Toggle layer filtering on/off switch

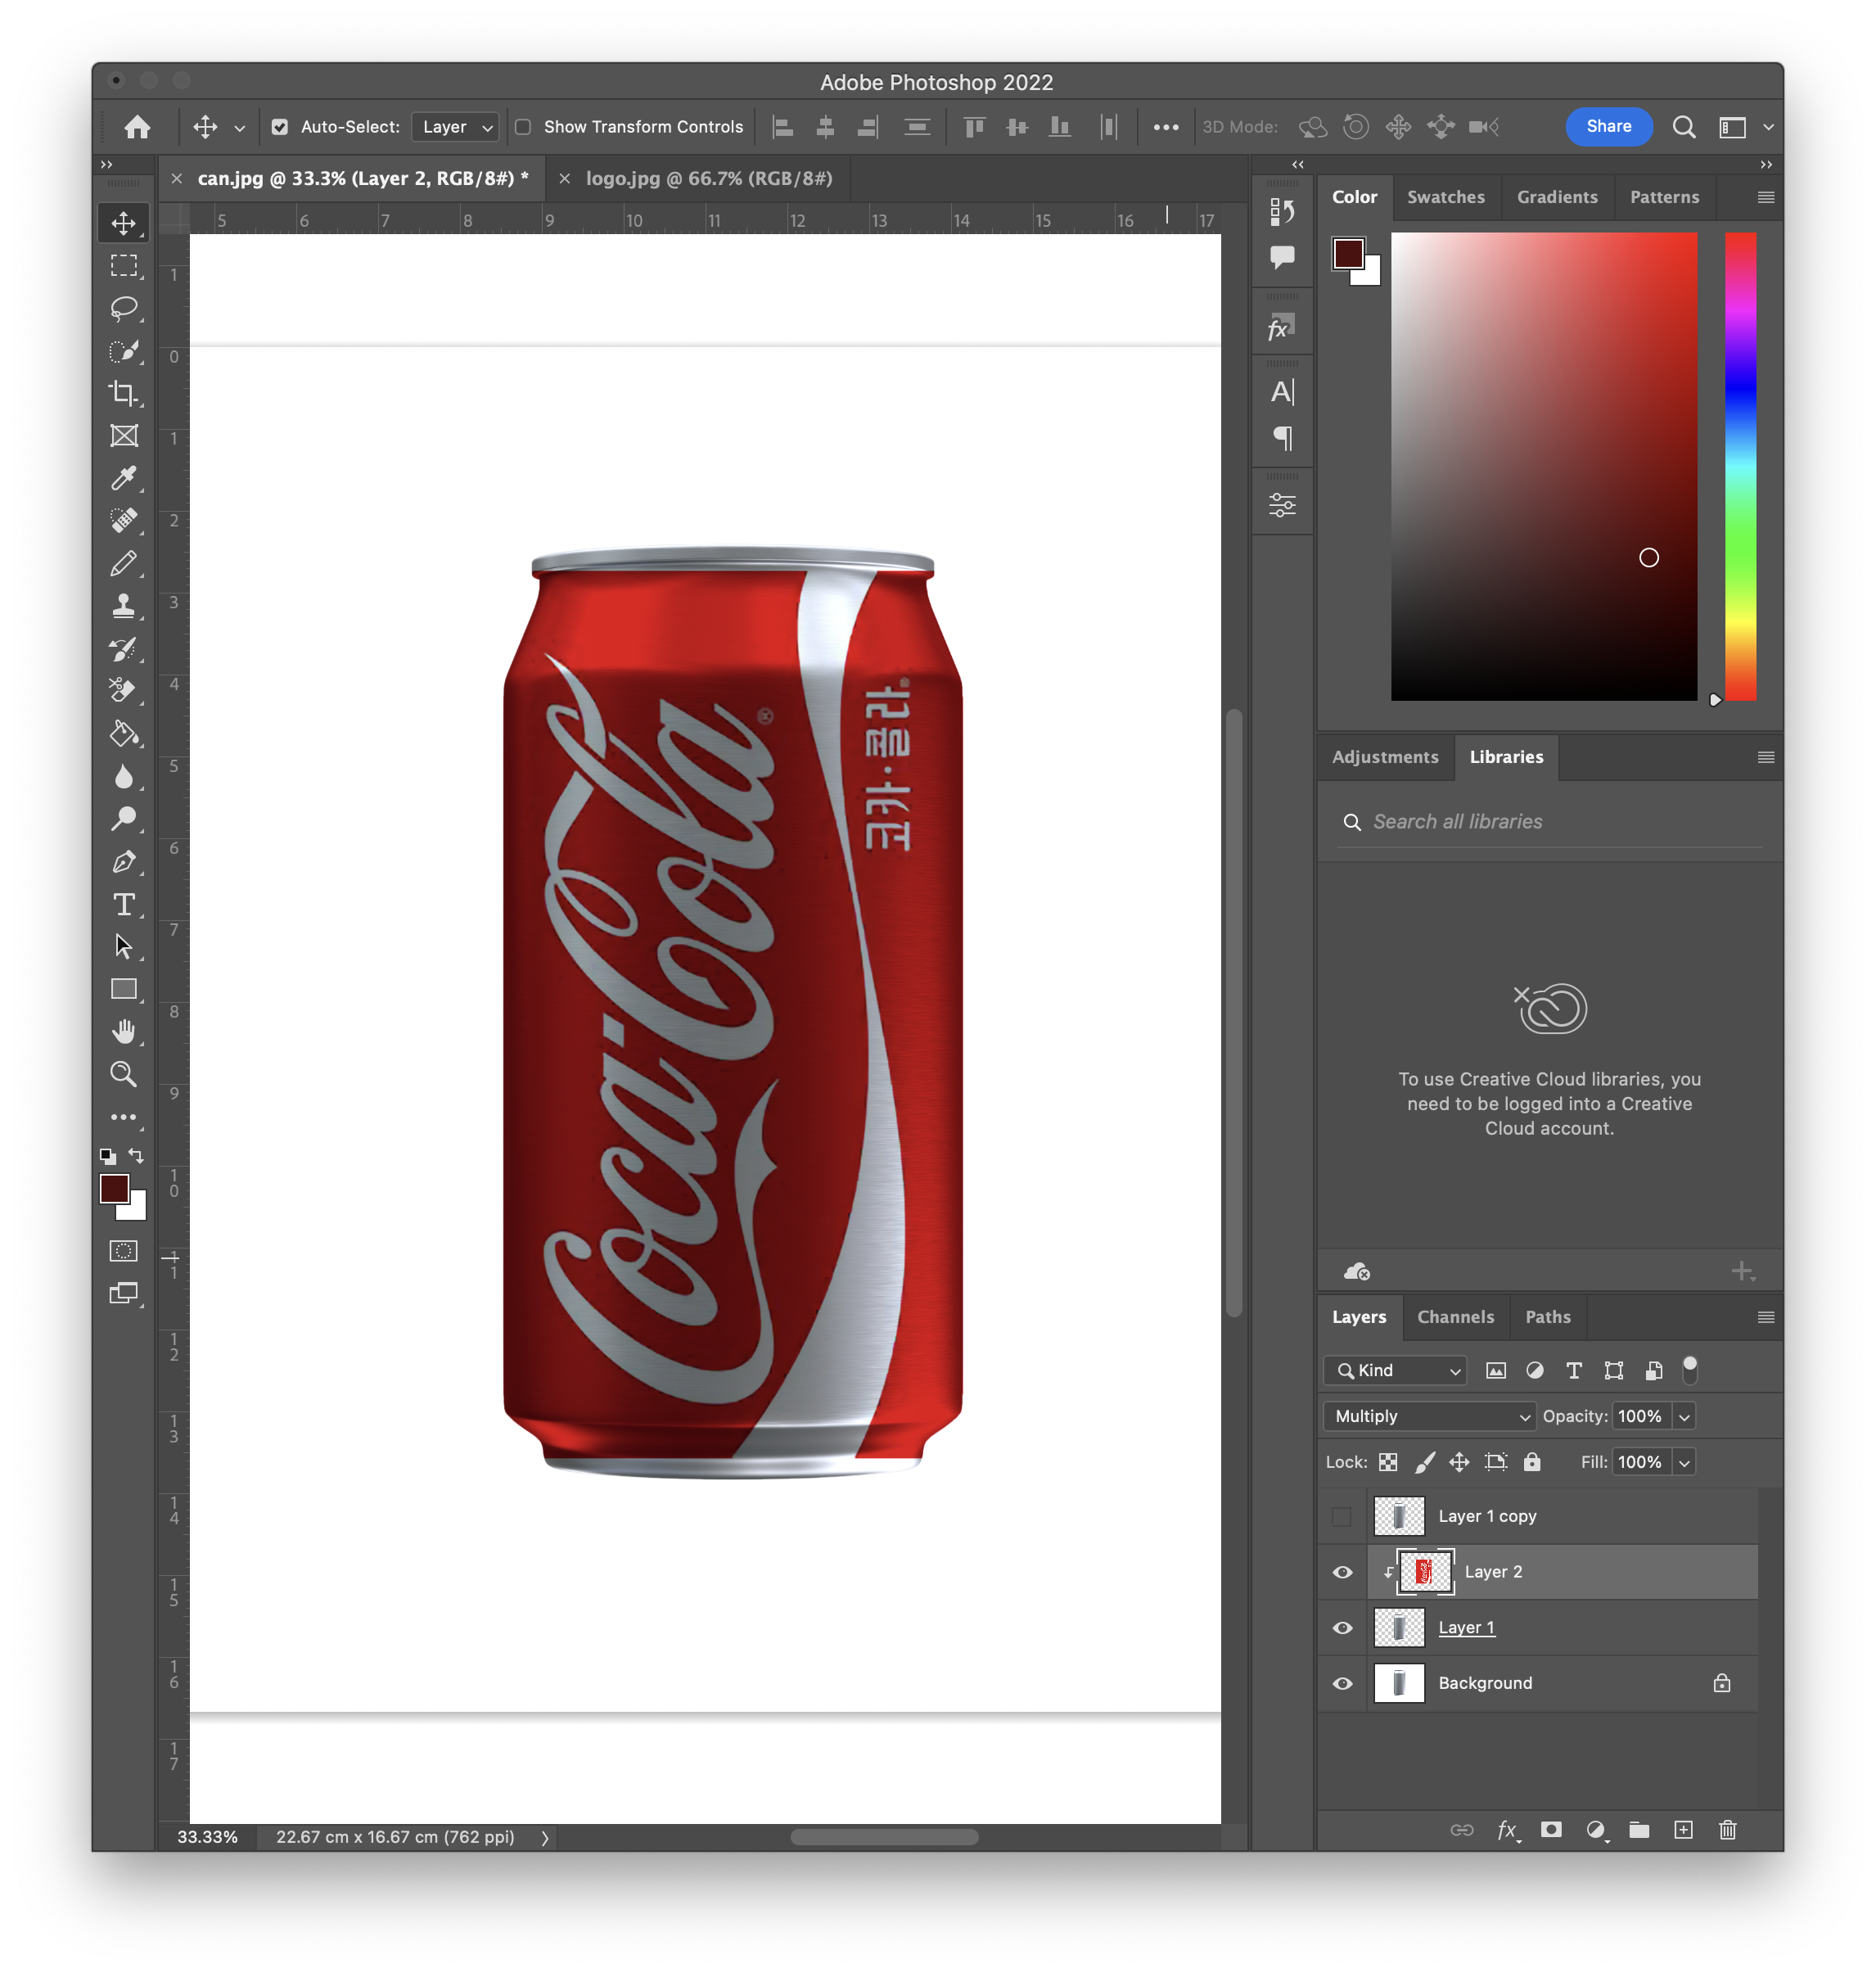[x=1690, y=1369]
